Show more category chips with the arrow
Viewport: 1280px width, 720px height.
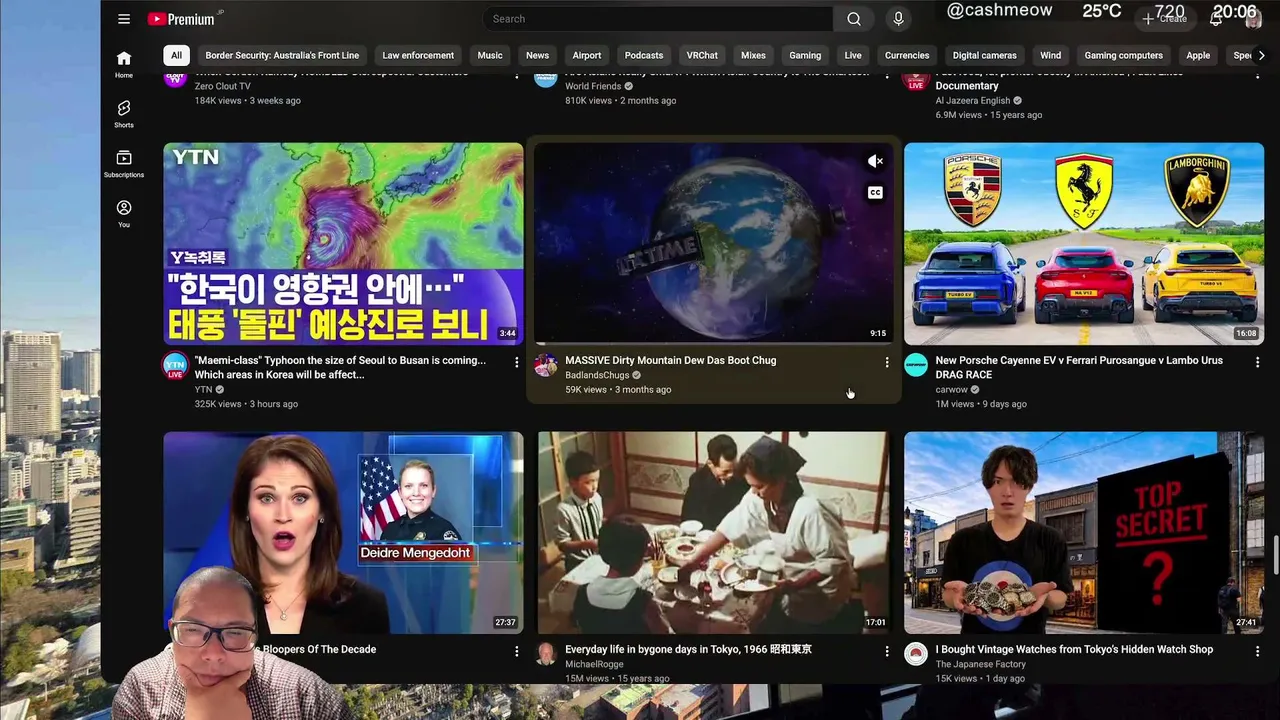(1261, 56)
